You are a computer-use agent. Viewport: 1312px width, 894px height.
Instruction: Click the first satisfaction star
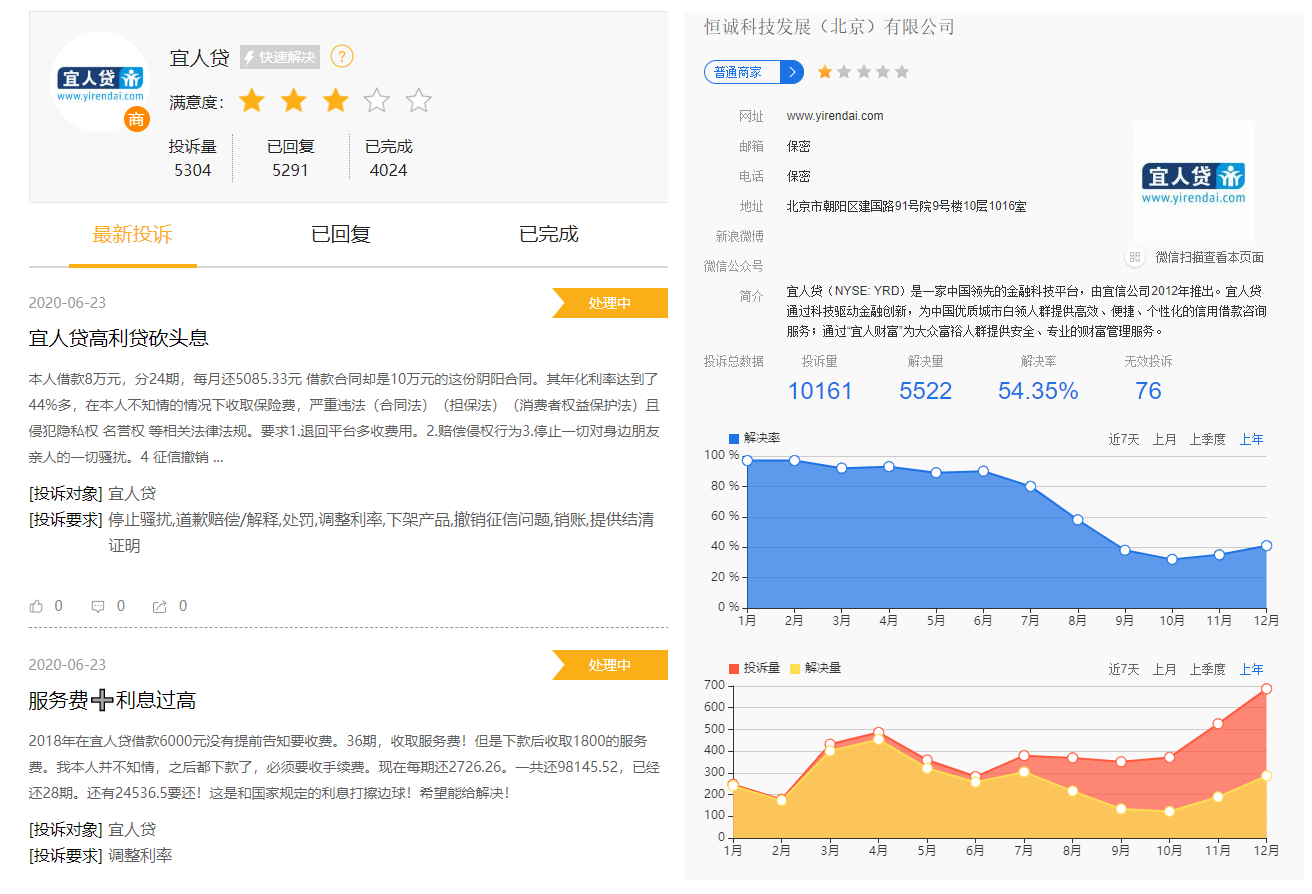[252, 101]
